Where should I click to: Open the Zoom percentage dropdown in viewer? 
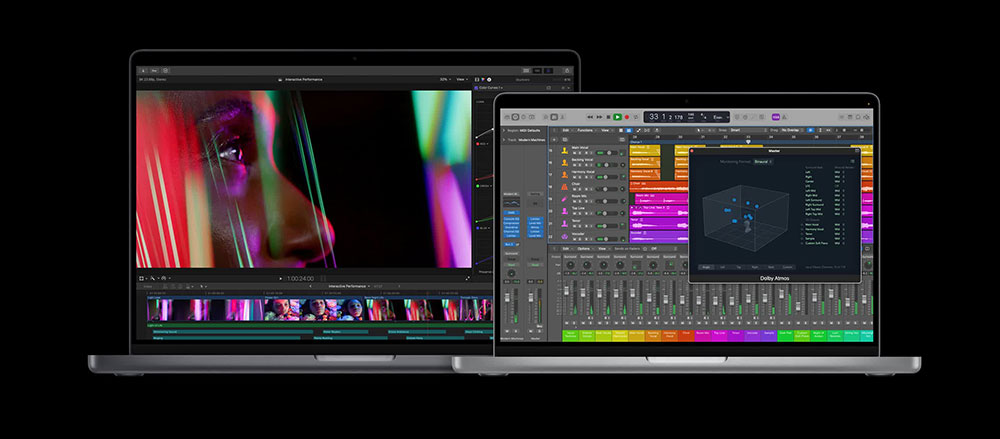tap(443, 79)
